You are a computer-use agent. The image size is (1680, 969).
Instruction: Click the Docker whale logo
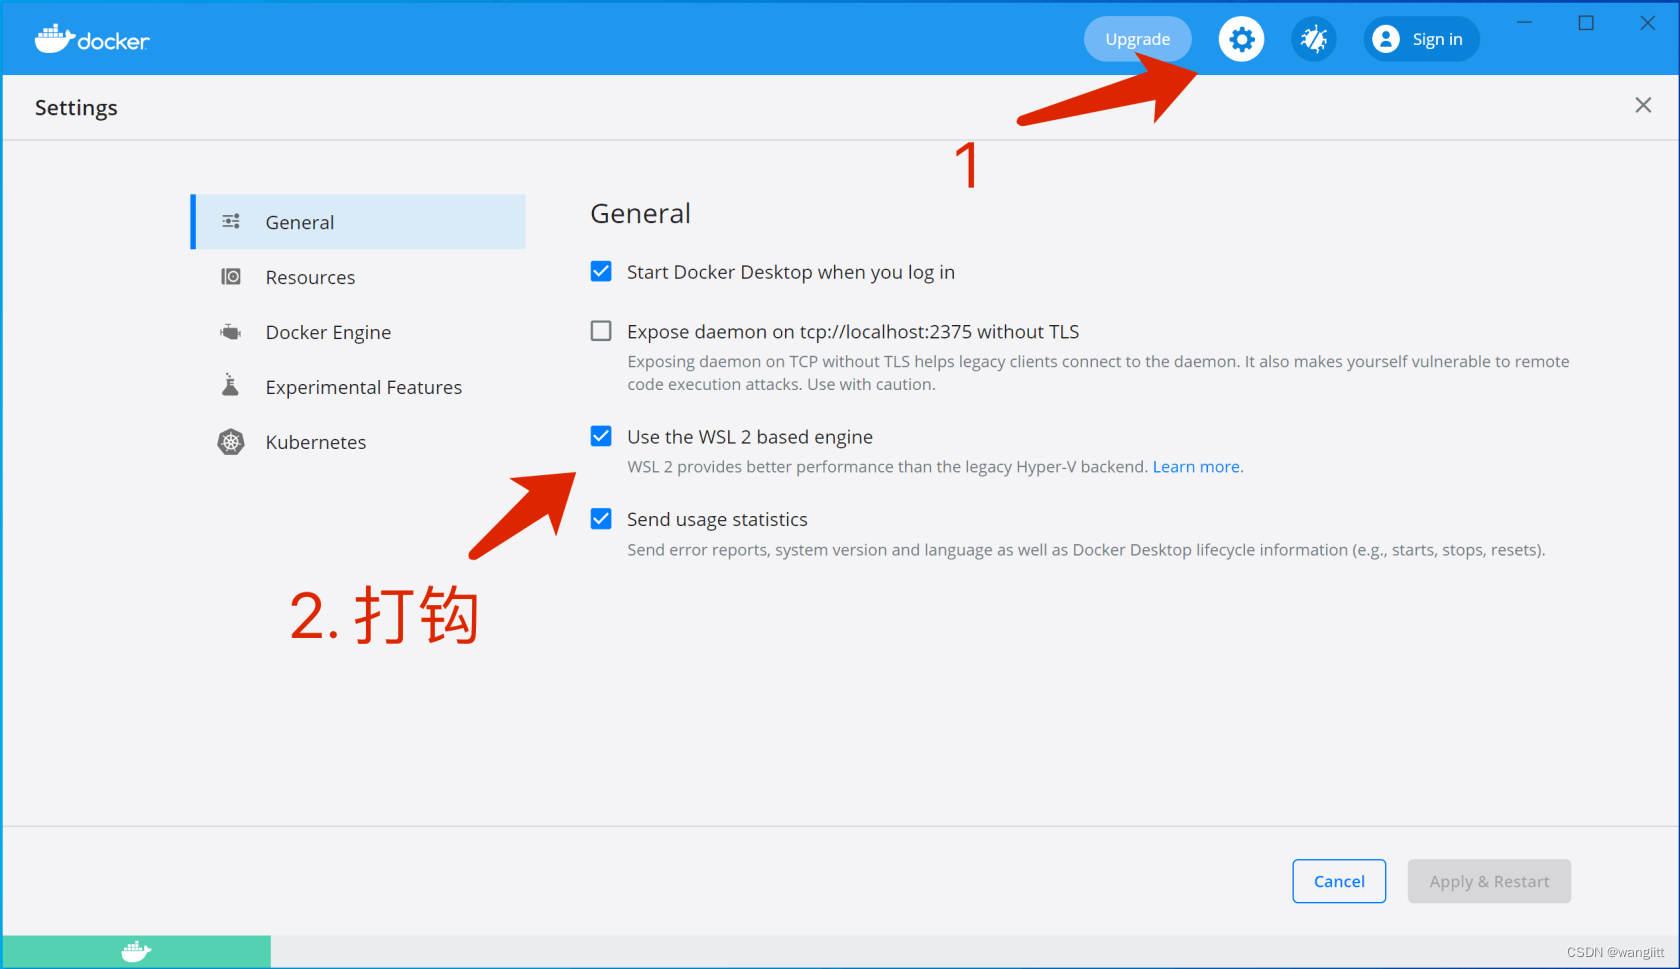point(92,39)
